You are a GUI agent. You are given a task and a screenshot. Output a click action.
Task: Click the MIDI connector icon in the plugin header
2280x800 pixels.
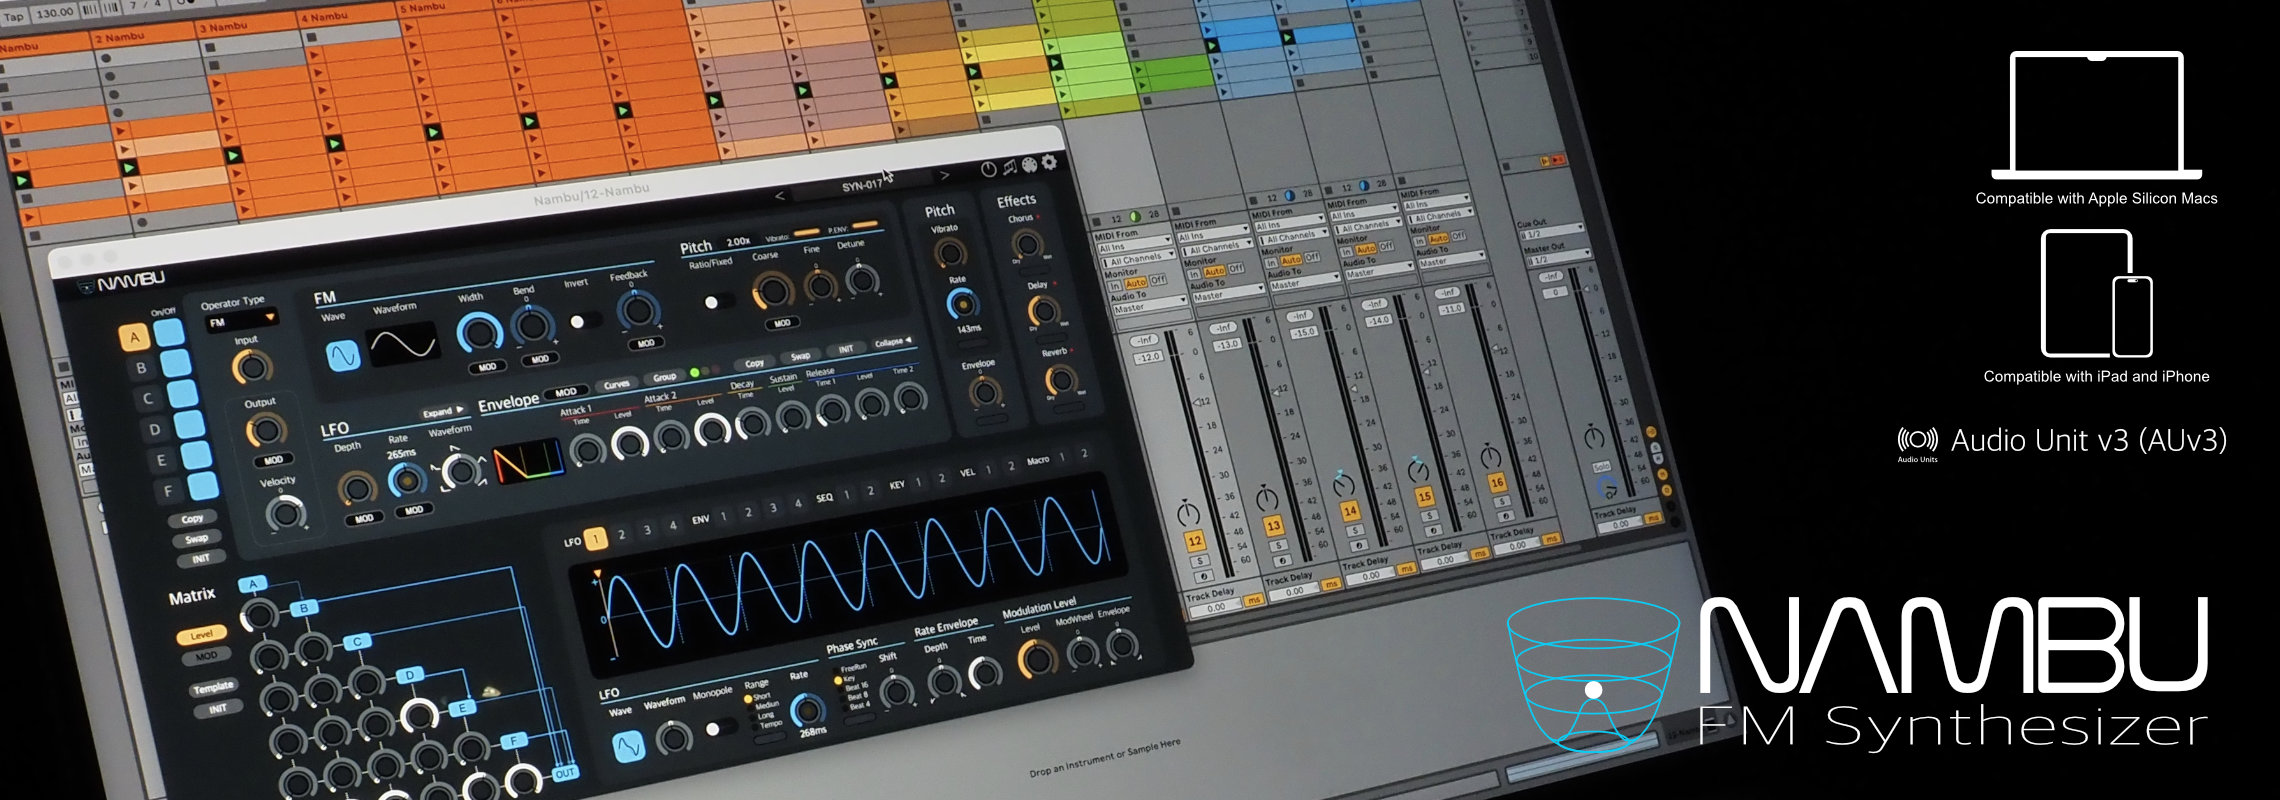[1029, 165]
